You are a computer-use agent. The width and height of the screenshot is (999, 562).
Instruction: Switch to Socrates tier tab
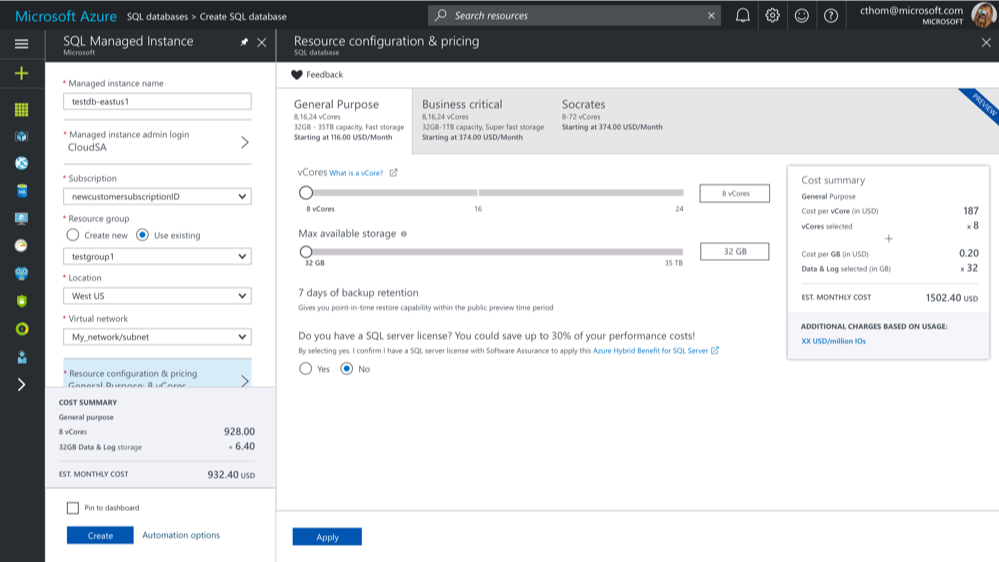tap(612, 116)
